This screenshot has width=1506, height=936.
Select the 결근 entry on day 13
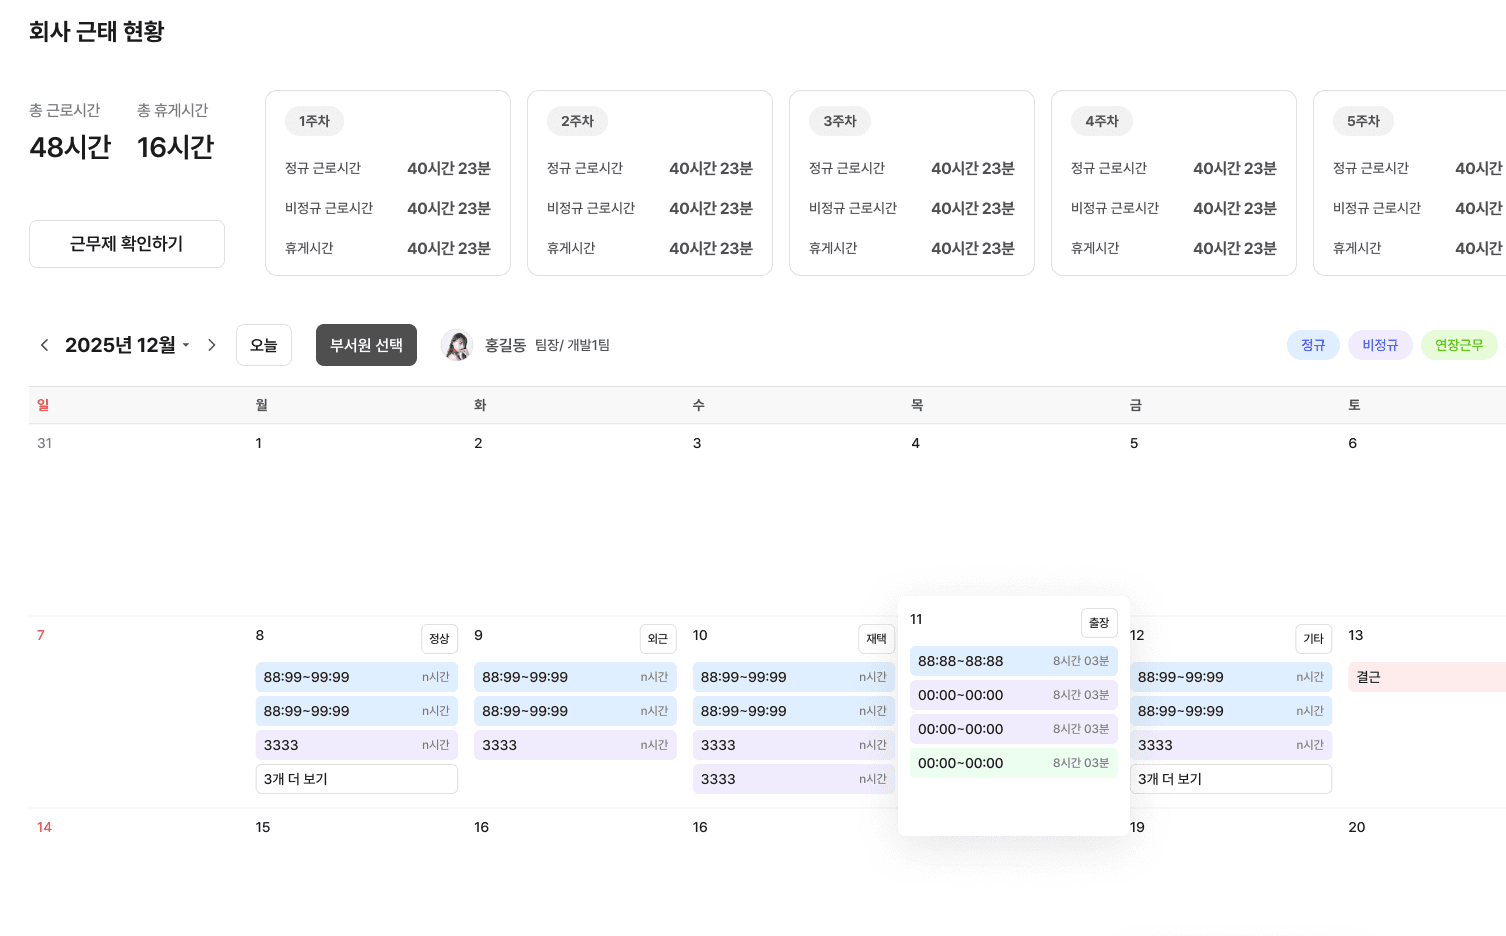tap(1425, 677)
